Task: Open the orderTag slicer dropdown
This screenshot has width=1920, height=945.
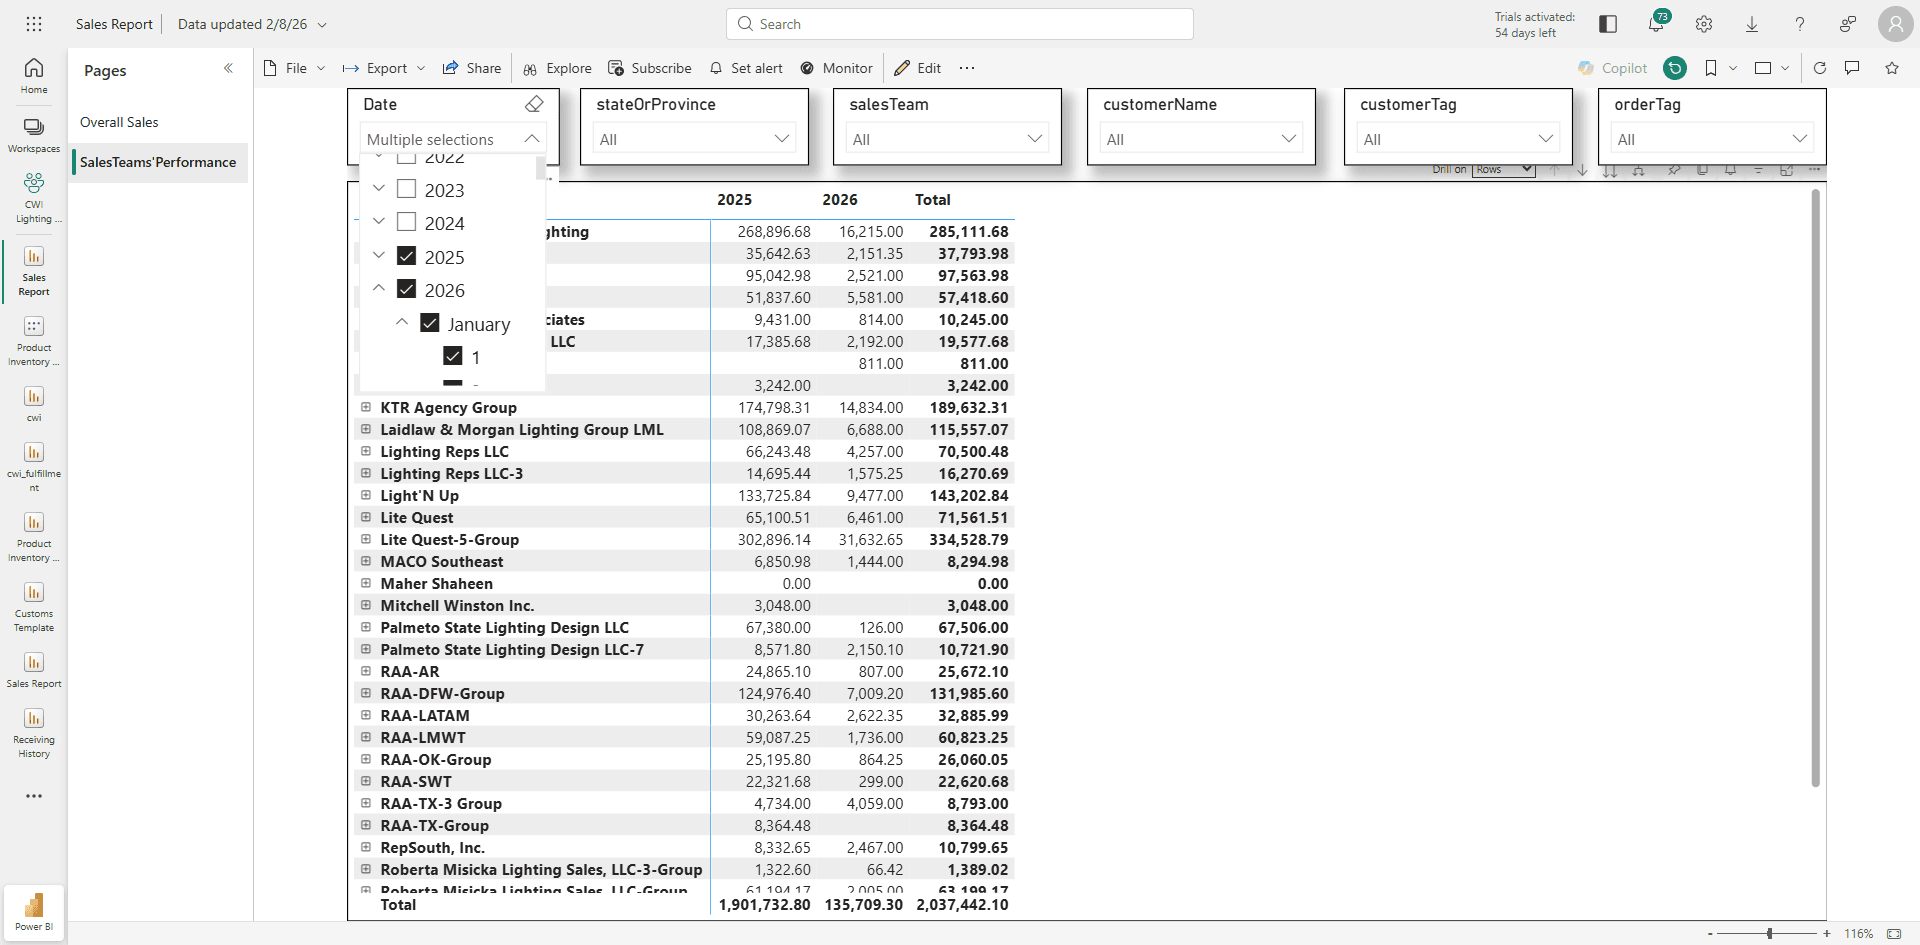Action: (1713, 139)
